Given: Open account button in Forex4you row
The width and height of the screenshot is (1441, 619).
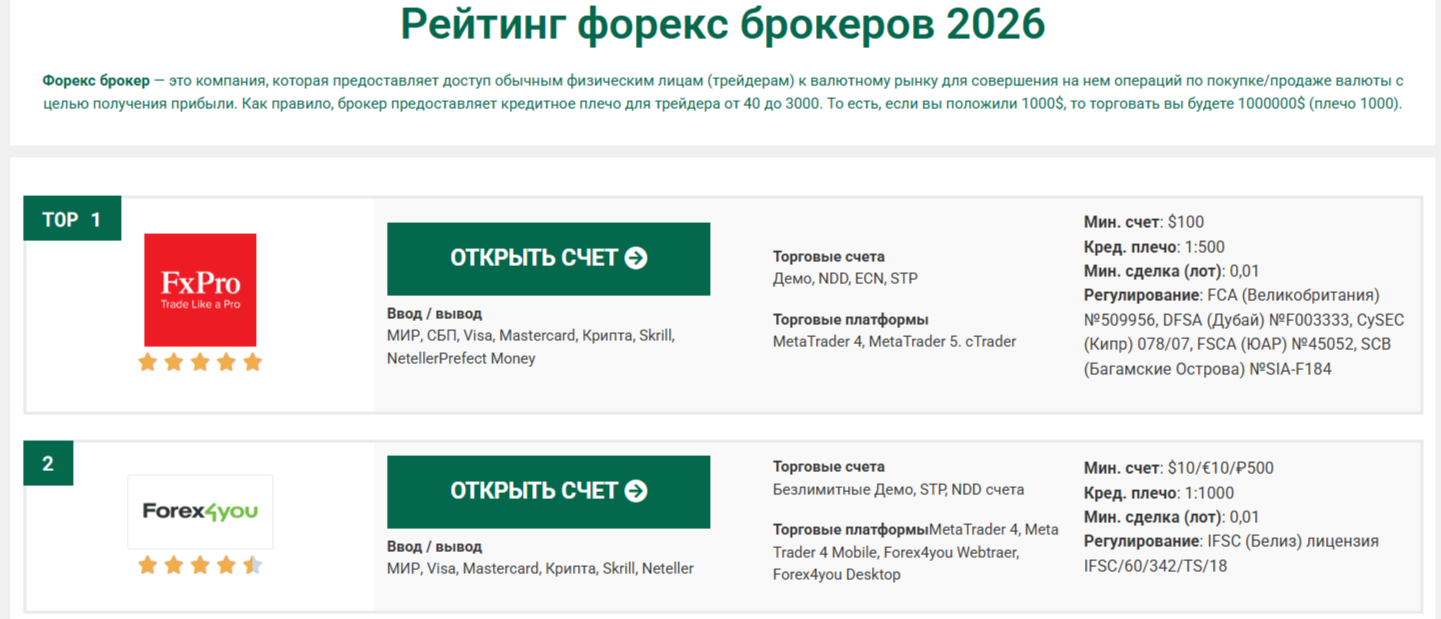Looking at the screenshot, I should pos(548,492).
